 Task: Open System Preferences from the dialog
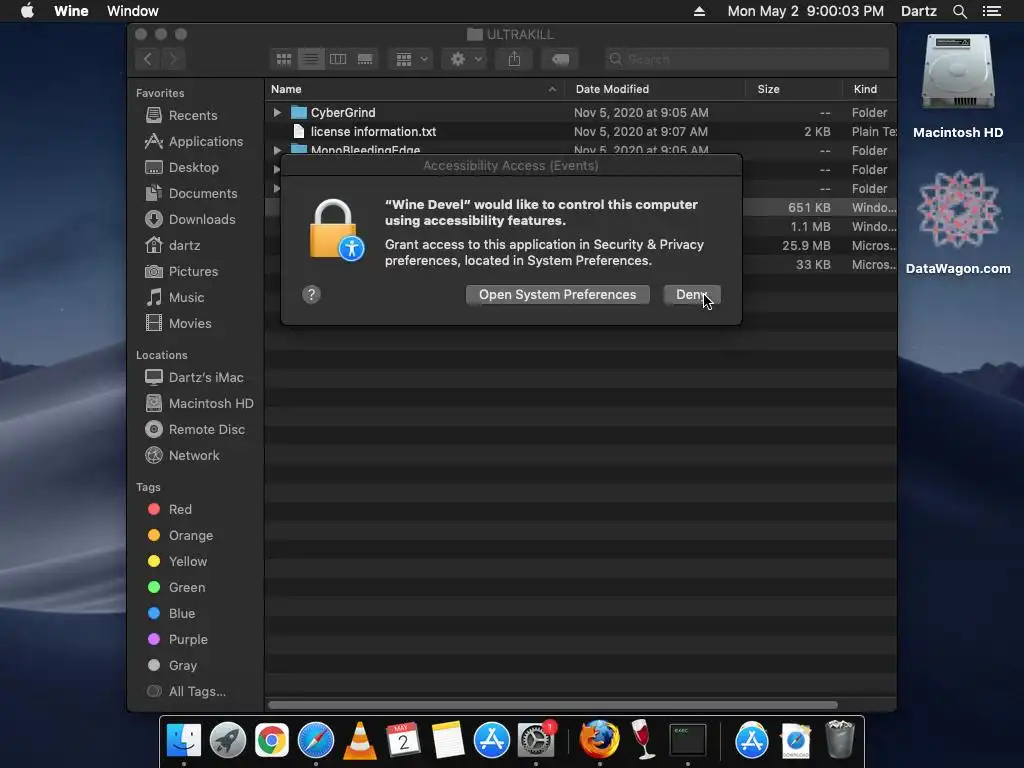(557, 295)
